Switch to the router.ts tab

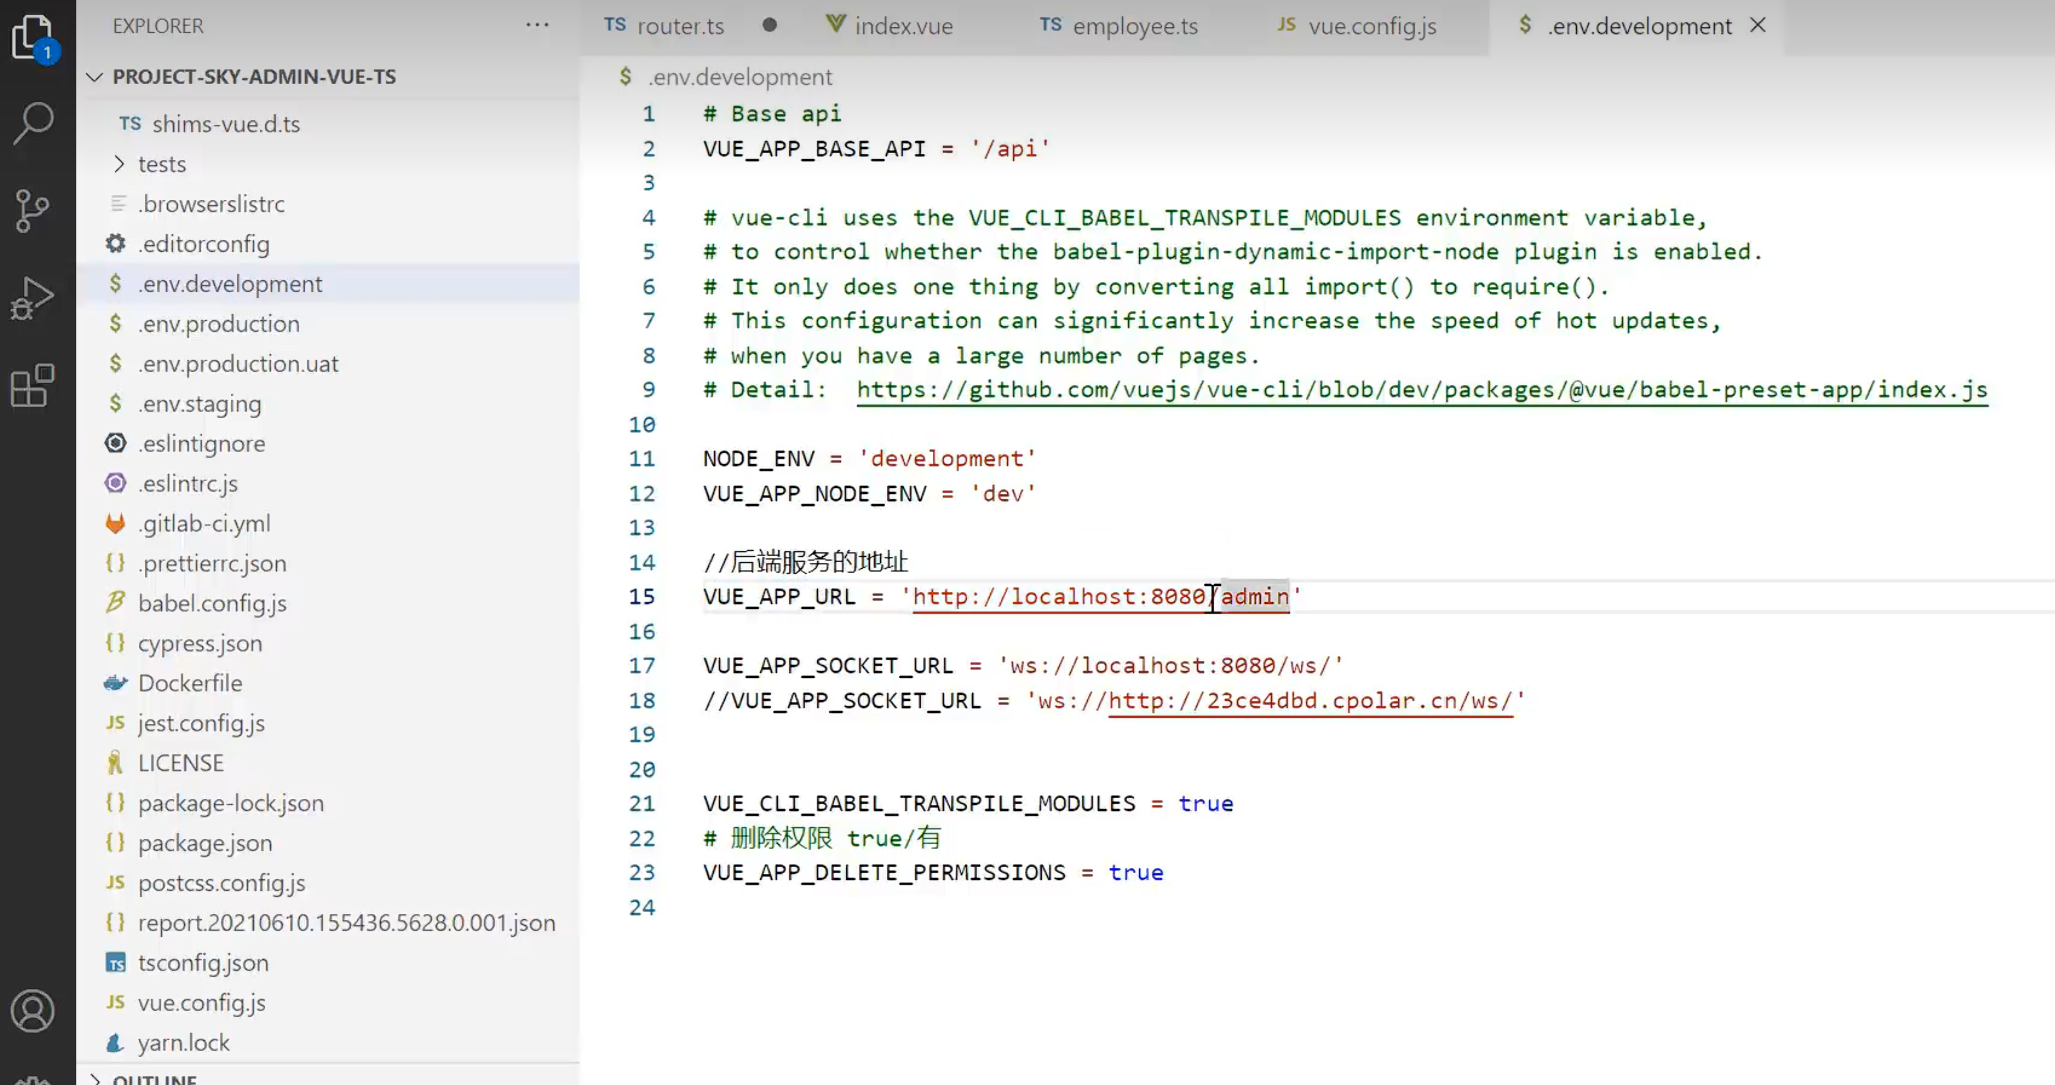[680, 26]
